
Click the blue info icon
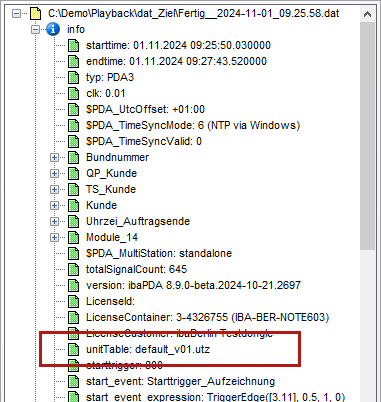(53, 29)
